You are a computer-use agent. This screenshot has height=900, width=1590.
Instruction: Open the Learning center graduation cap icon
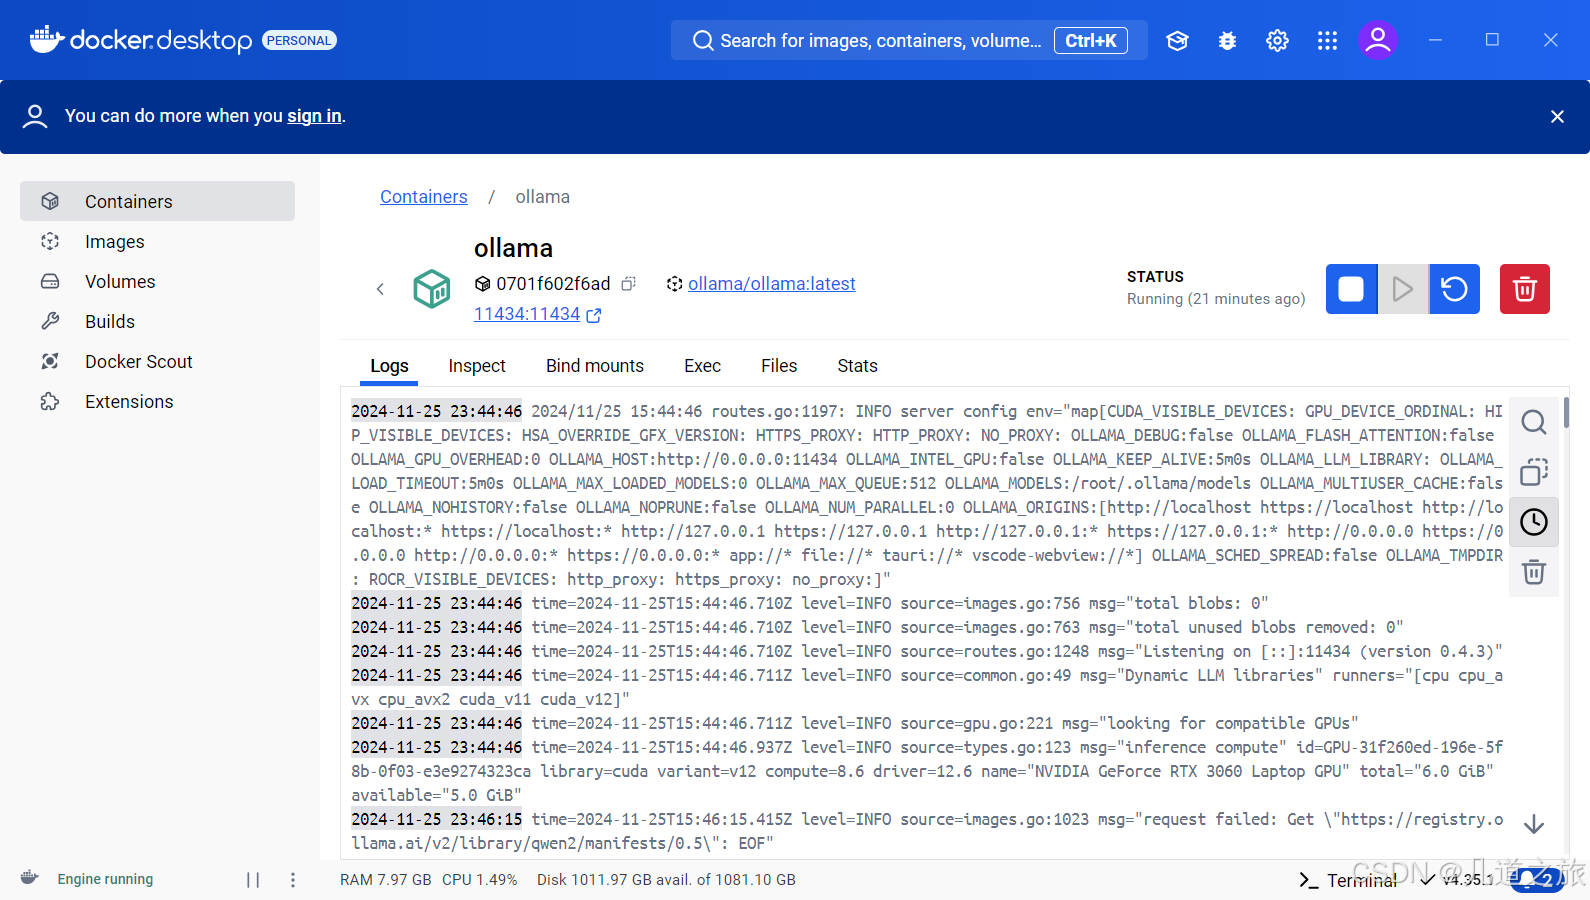(x=1177, y=40)
